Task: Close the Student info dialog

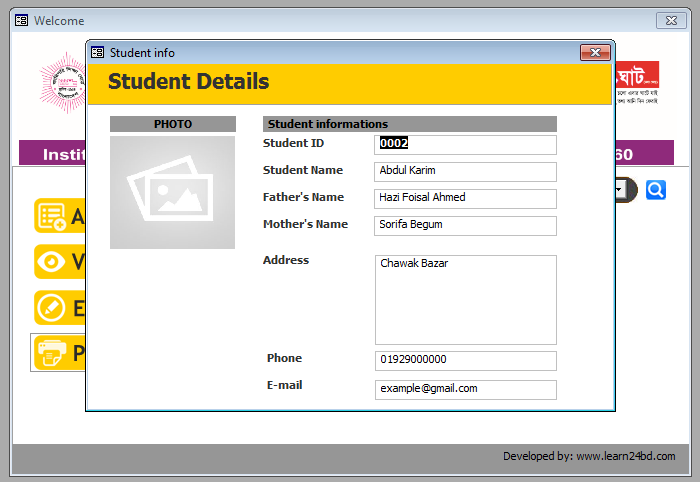Action: (595, 53)
